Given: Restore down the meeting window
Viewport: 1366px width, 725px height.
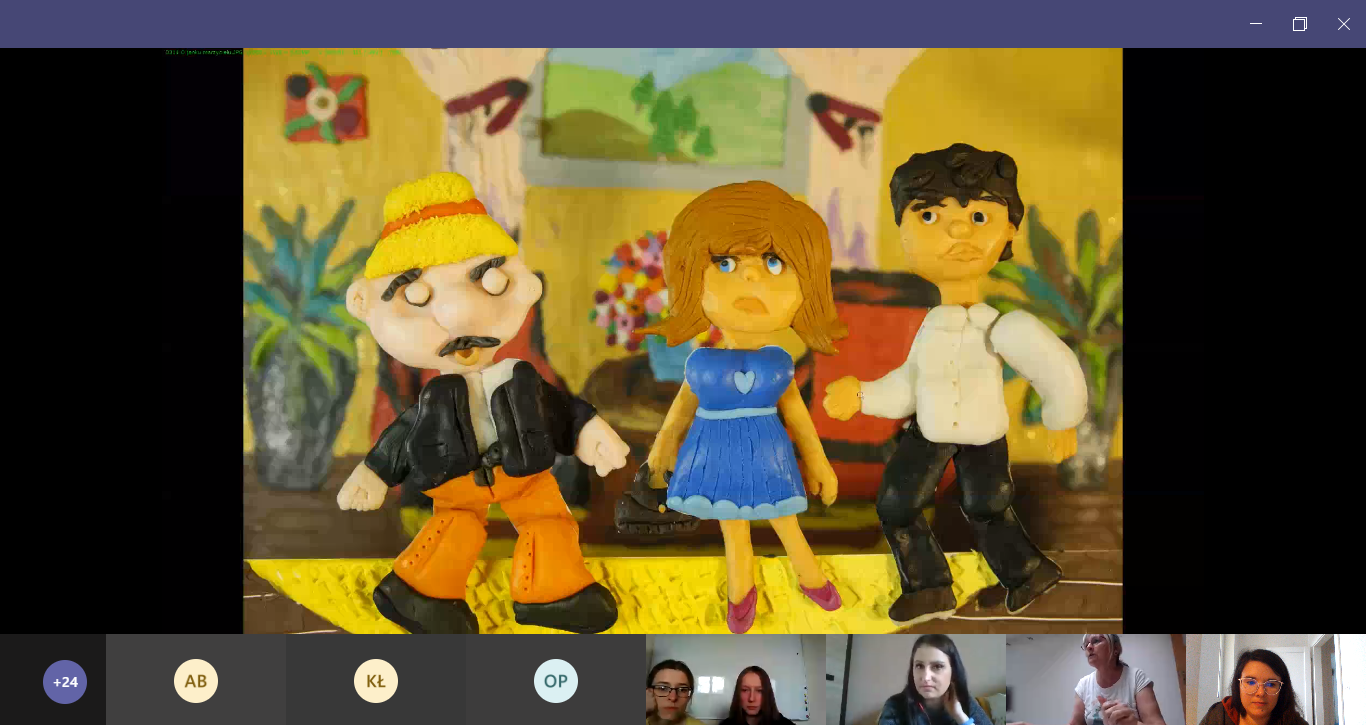Looking at the screenshot, I should coord(1300,24).
